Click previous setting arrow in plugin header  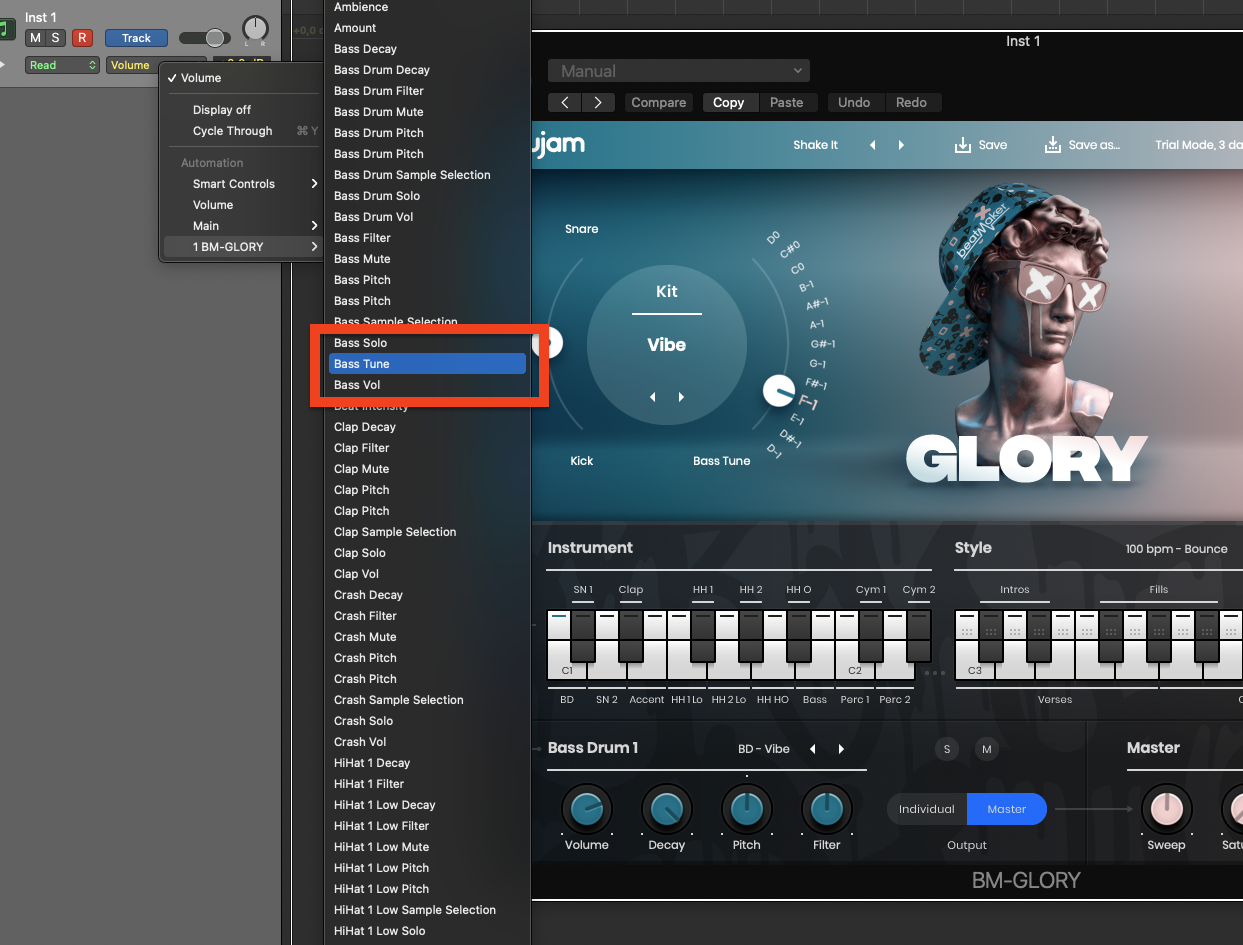[565, 102]
